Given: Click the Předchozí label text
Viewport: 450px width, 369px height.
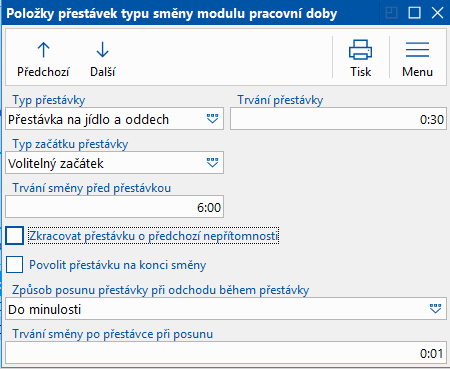Looking at the screenshot, I should point(43,72).
